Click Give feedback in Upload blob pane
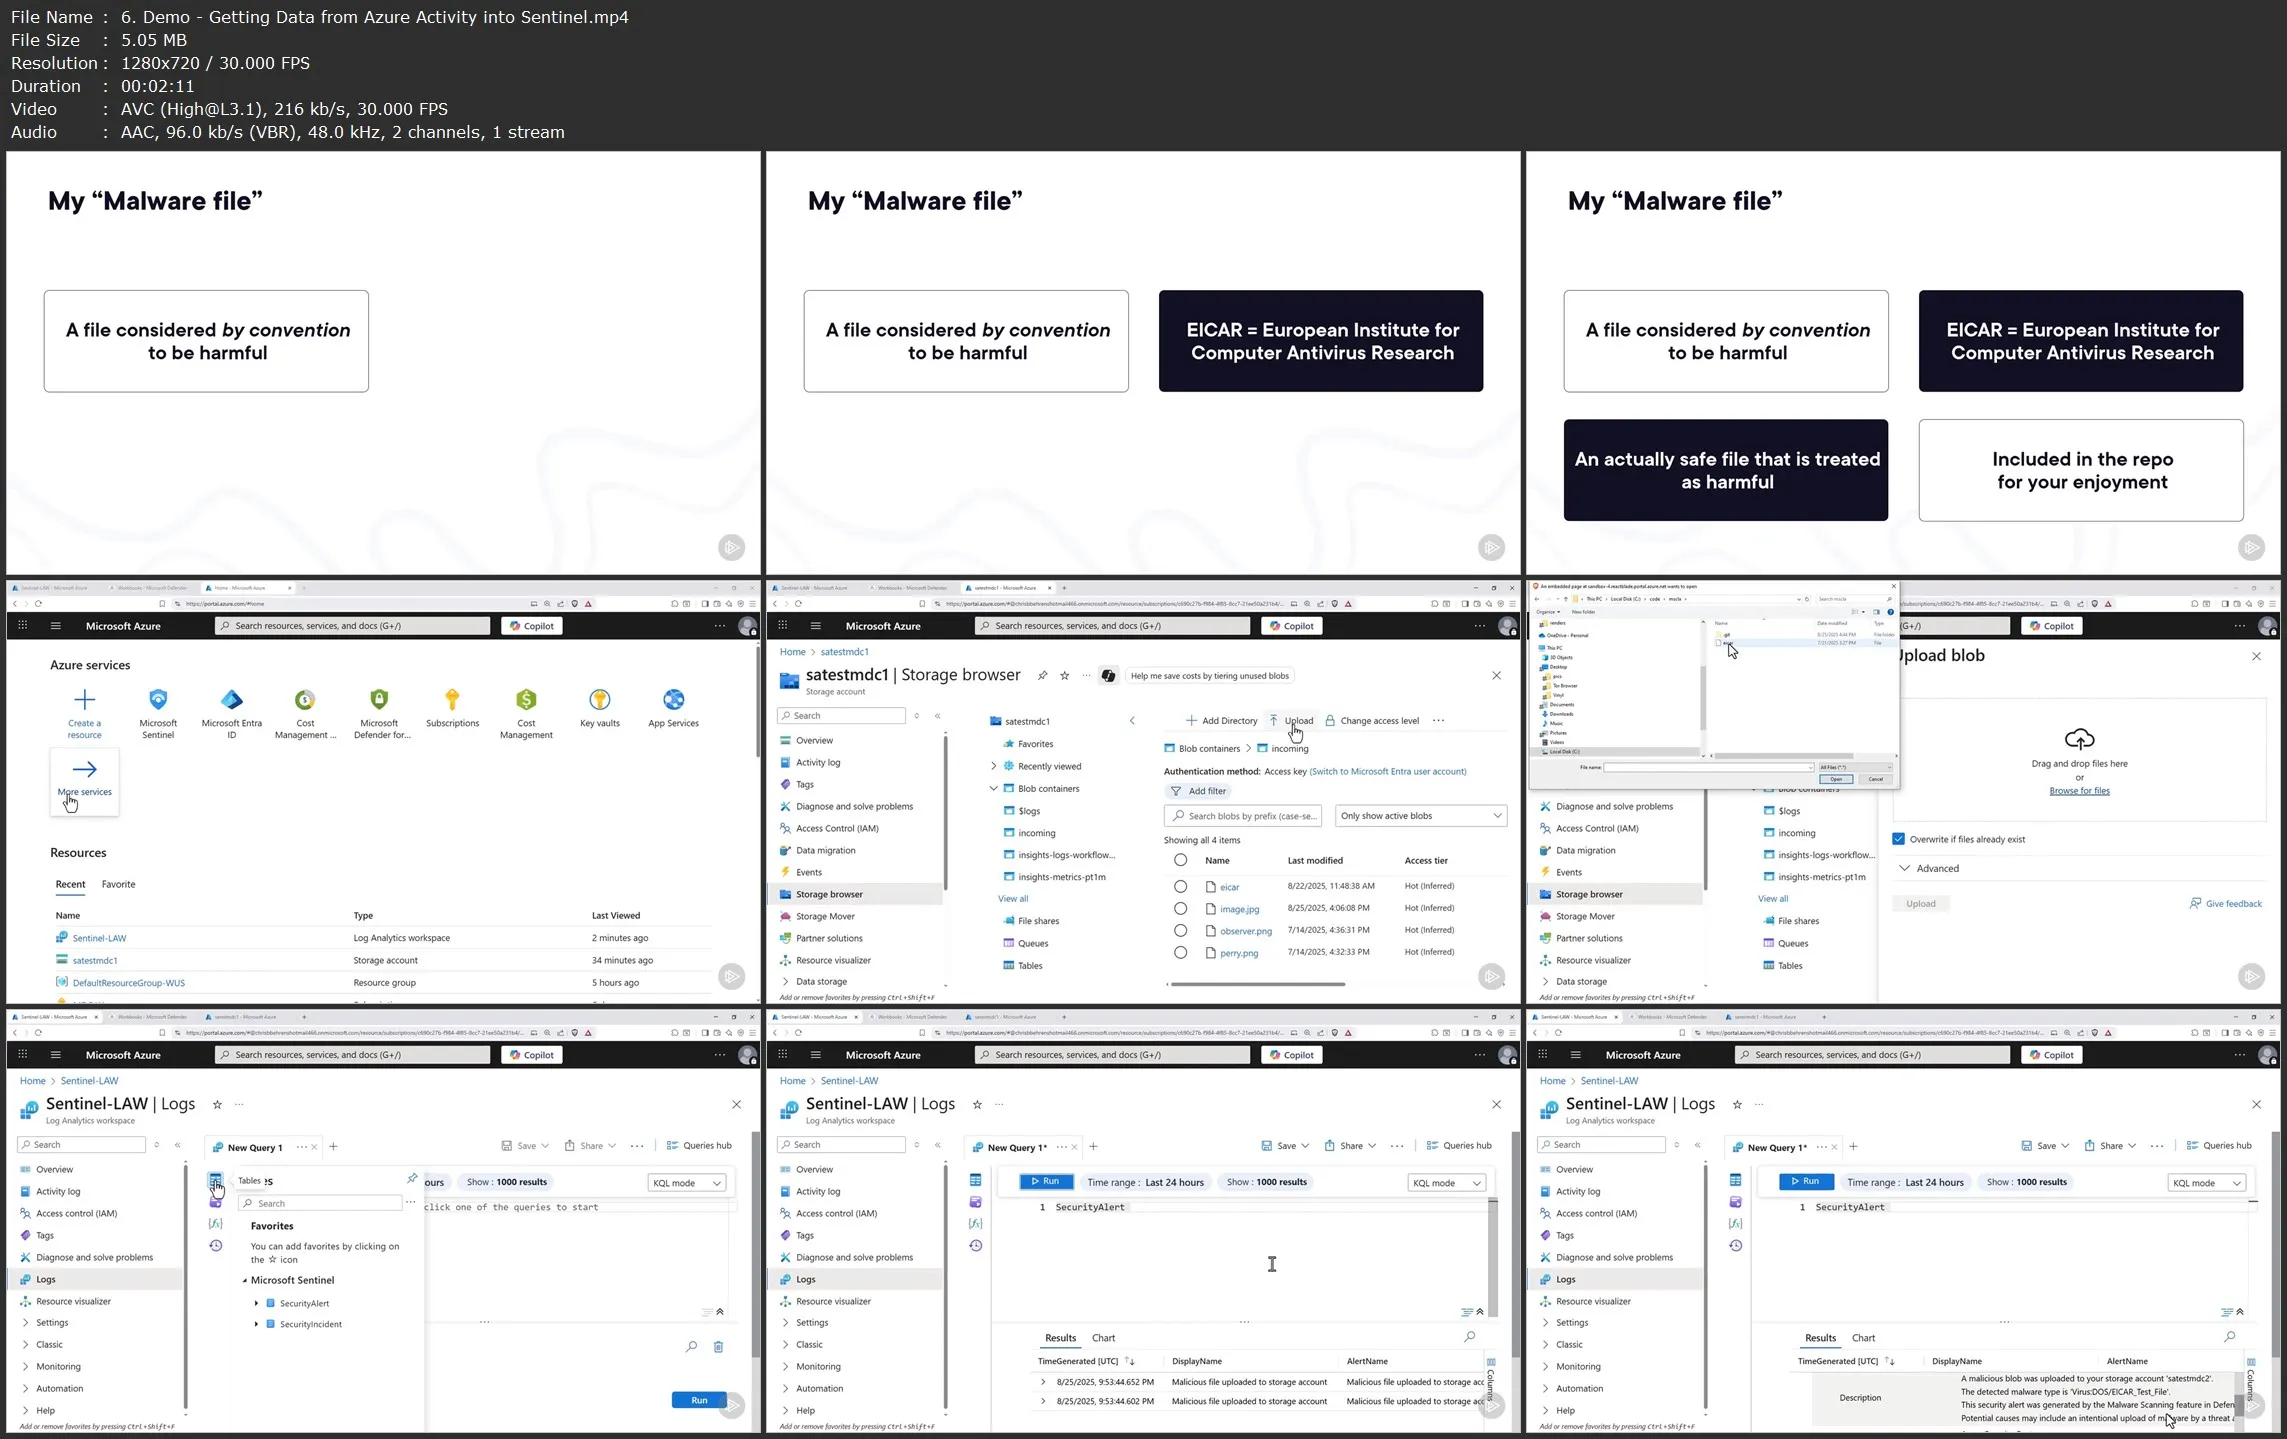 [x=2226, y=904]
